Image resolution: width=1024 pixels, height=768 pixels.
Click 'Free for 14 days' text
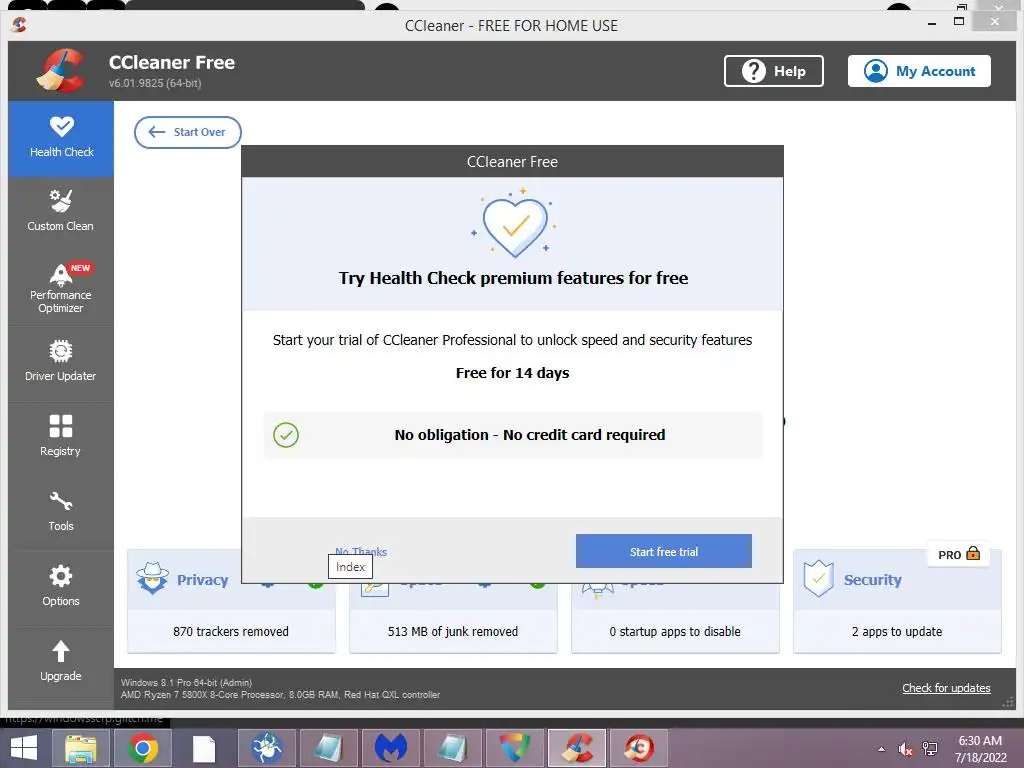pyautogui.click(x=513, y=373)
